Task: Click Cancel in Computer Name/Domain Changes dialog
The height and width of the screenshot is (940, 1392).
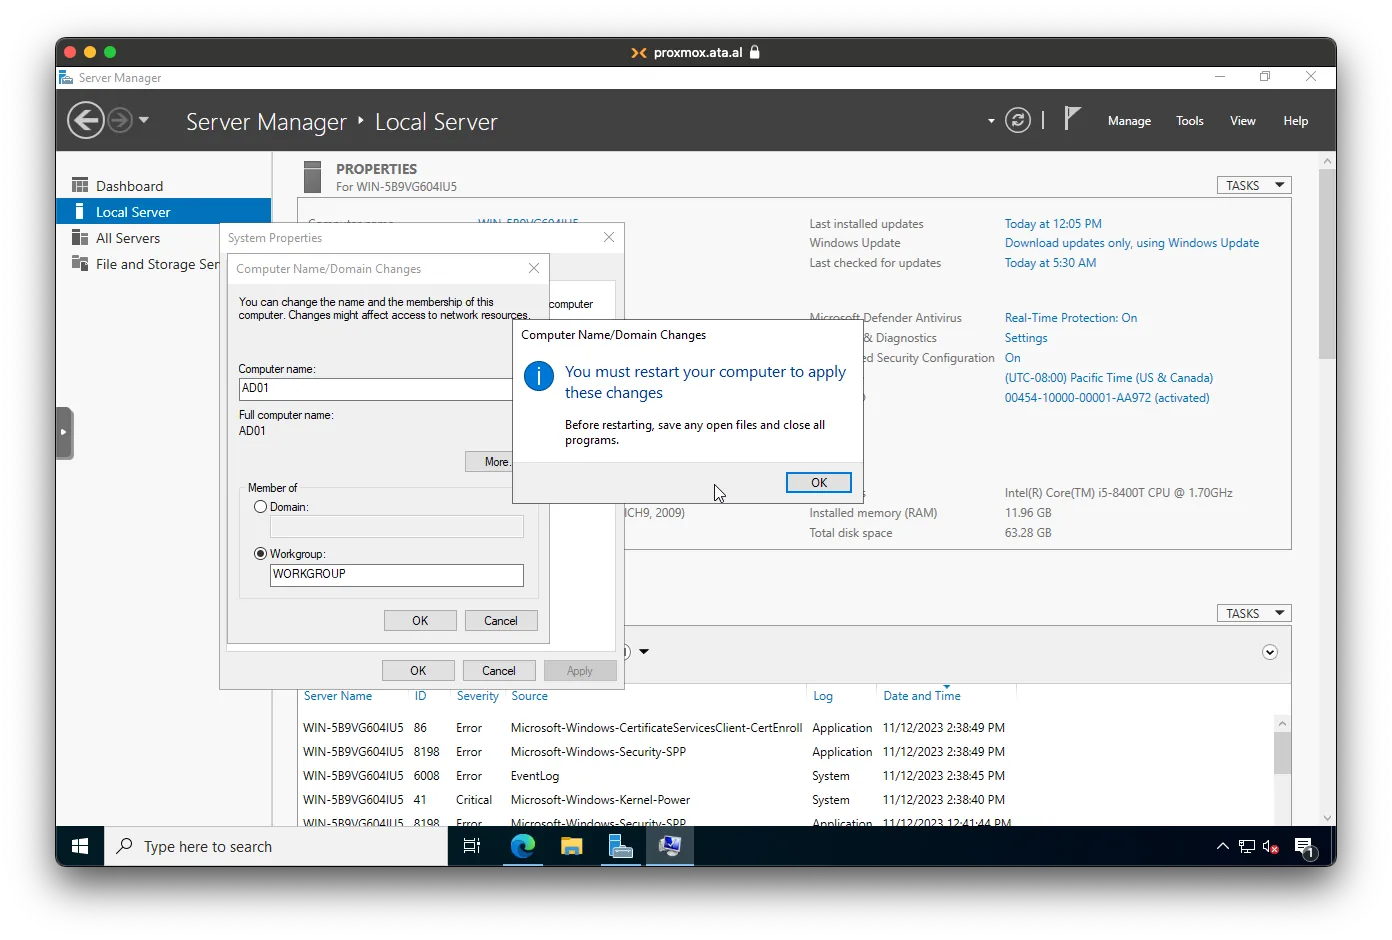Action: point(501,621)
